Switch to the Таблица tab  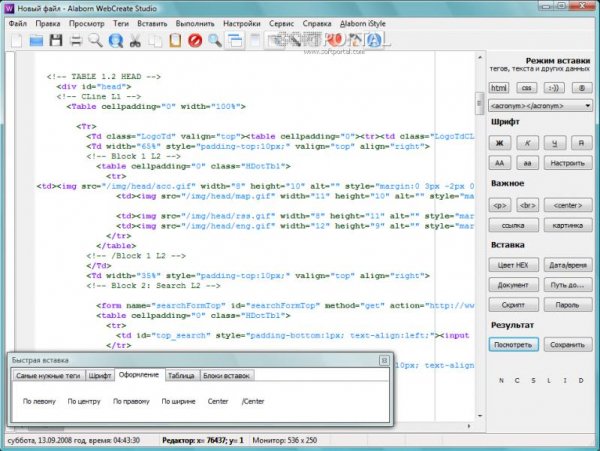pyautogui.click(x=181, y=376)
